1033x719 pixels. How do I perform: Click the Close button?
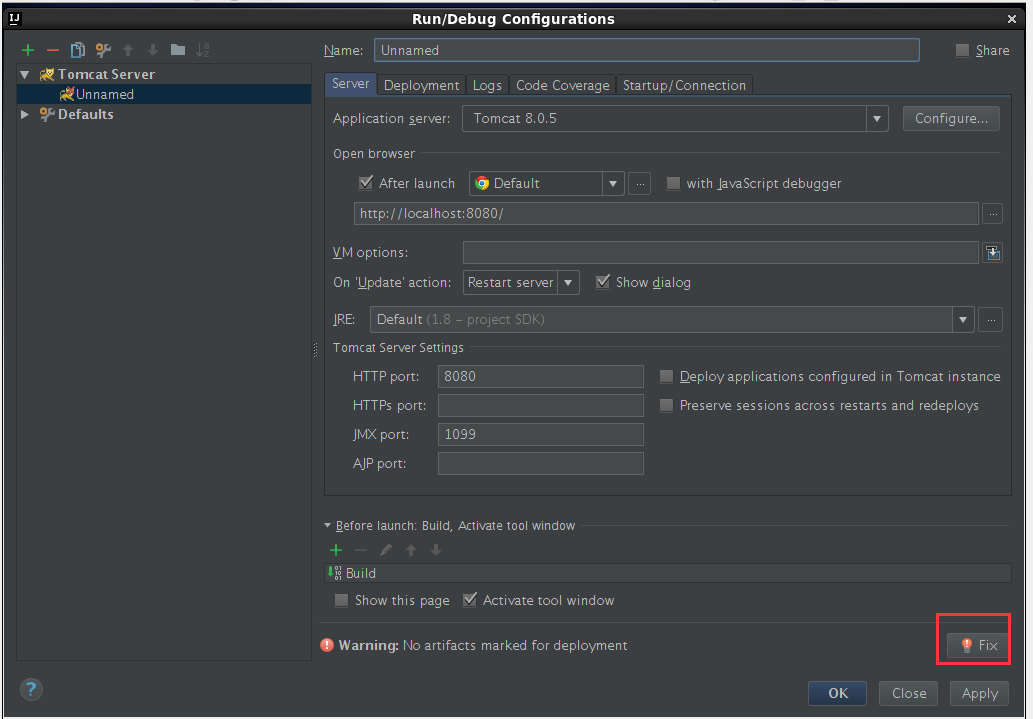pos(908,693)
